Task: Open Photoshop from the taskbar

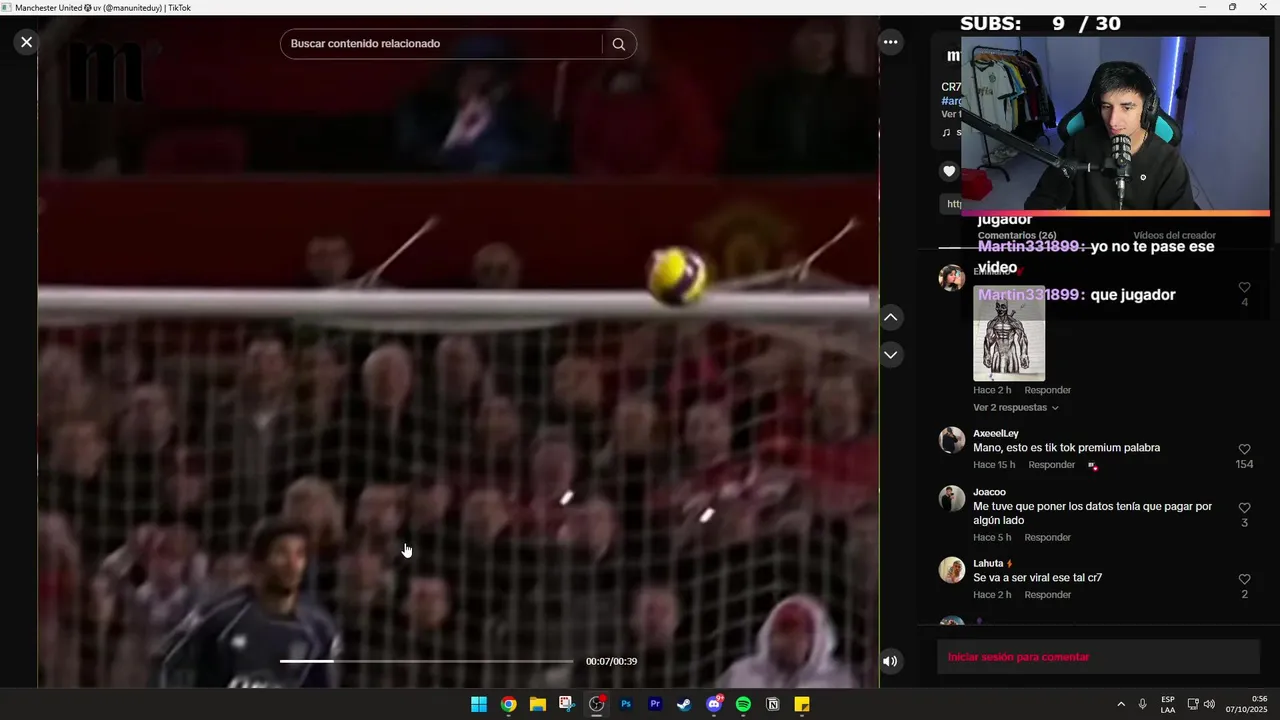Action: (x=626, y=704)
